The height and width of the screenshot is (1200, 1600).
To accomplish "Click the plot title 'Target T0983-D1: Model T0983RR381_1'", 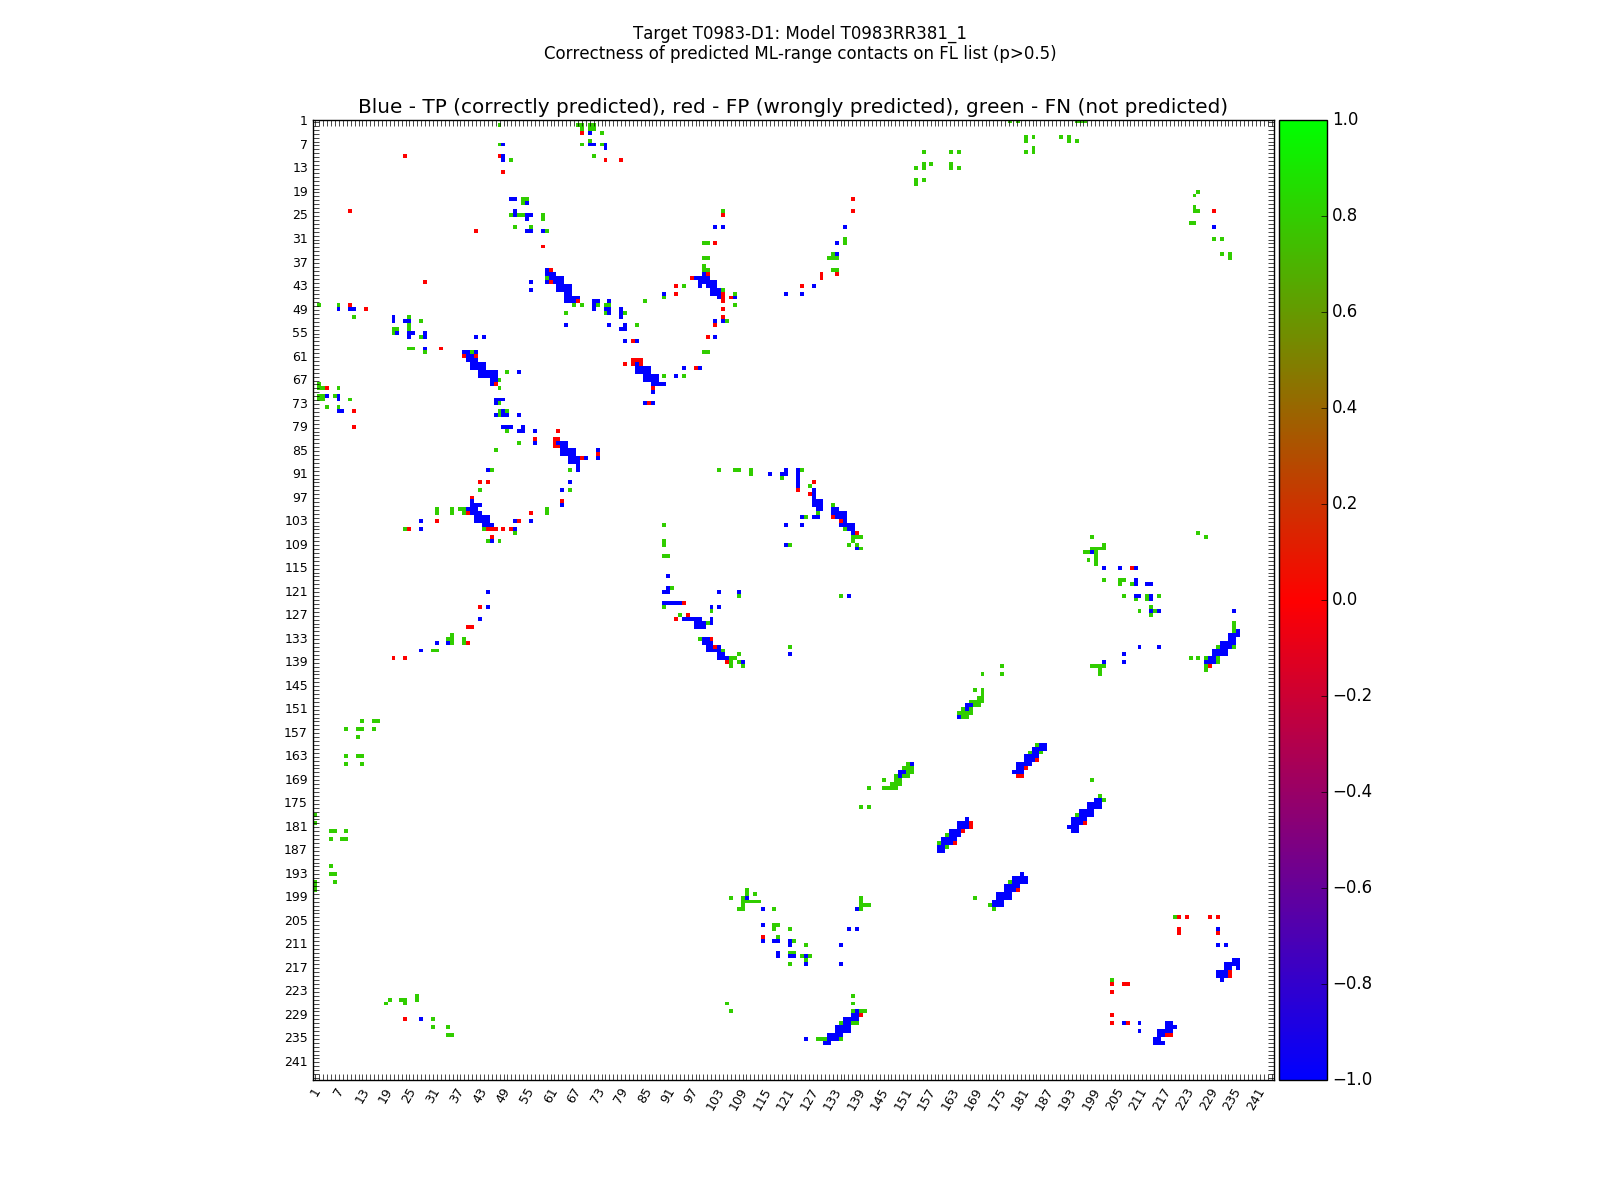I will 799,33.
